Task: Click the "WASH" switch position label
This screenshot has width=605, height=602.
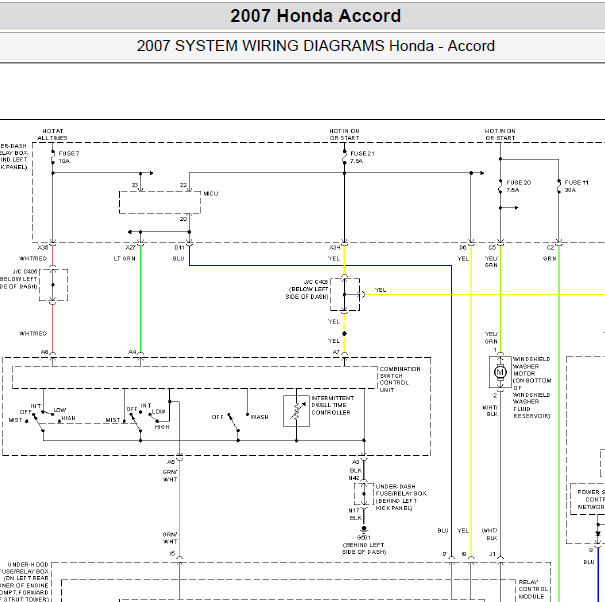Action: tap(259, 417)
